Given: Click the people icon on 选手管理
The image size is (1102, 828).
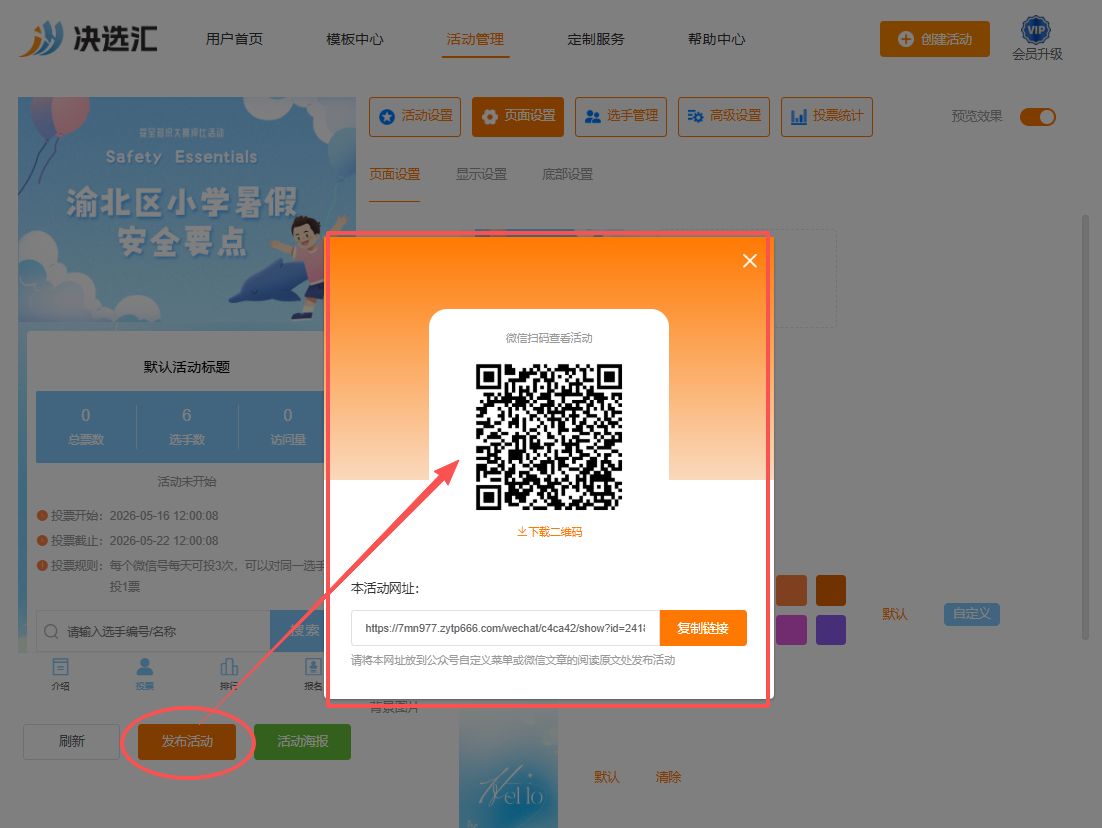Looking at the screenshot, I should coord(593,117).
